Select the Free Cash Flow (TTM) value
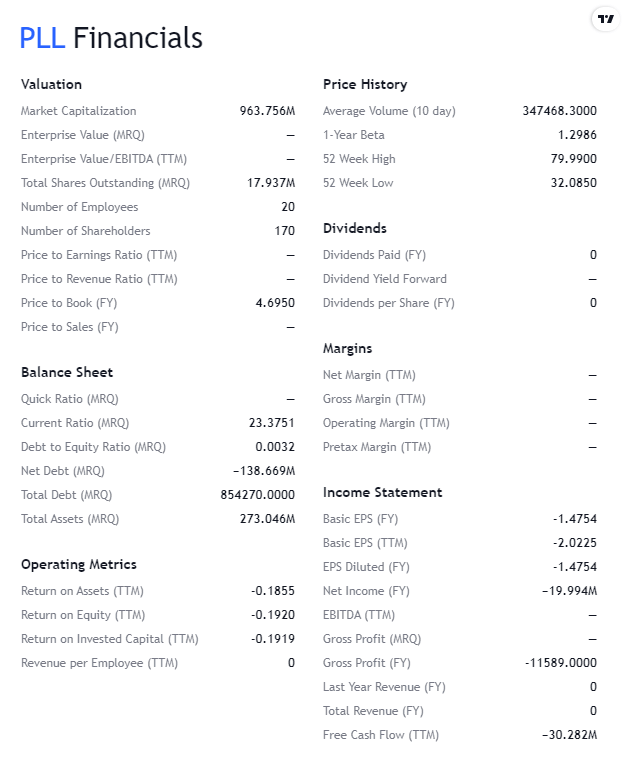Image resolution: width=638 pixels, height=770 pixels. coord(569,735)
